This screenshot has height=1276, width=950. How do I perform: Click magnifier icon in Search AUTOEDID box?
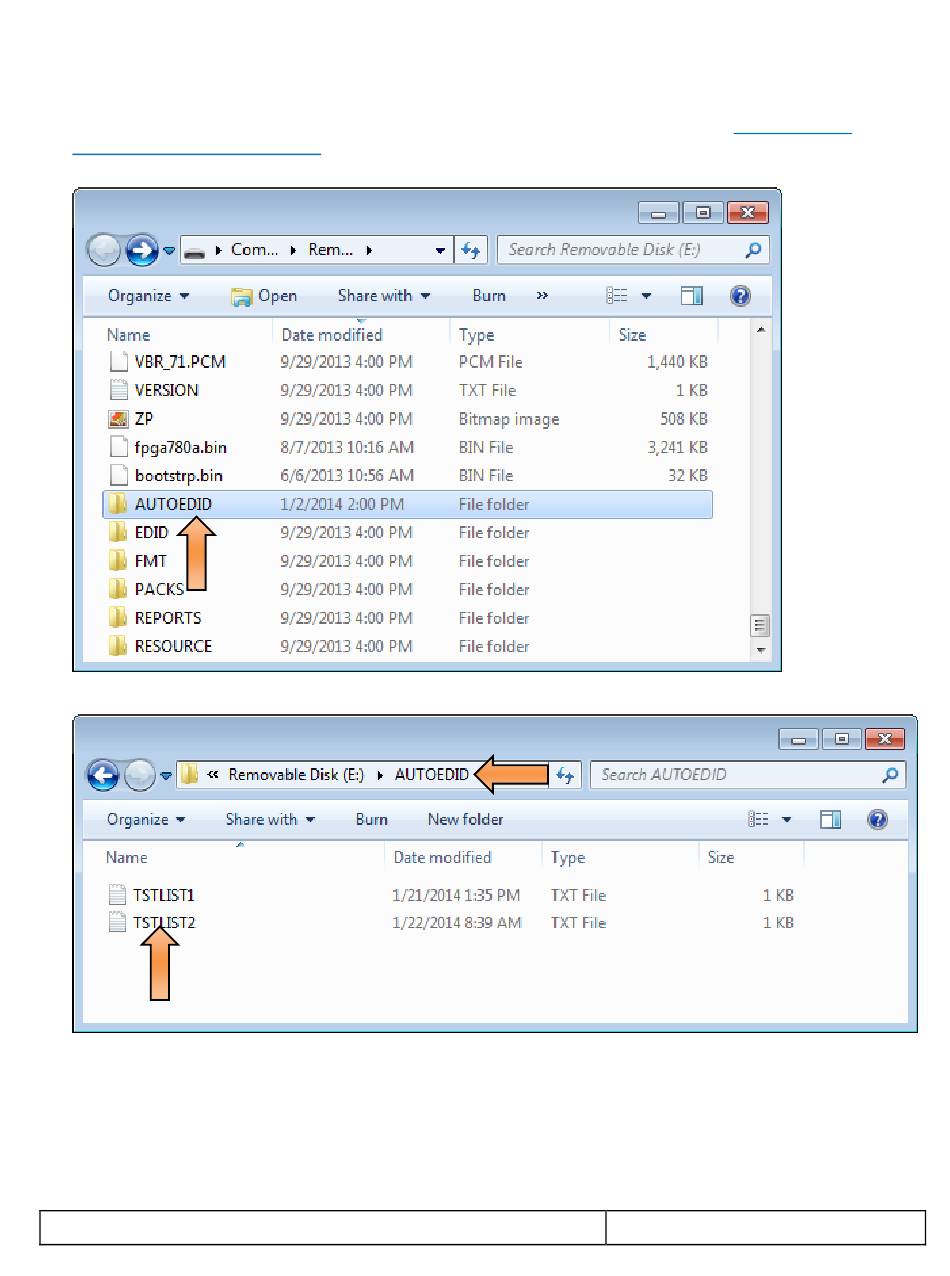890,774
